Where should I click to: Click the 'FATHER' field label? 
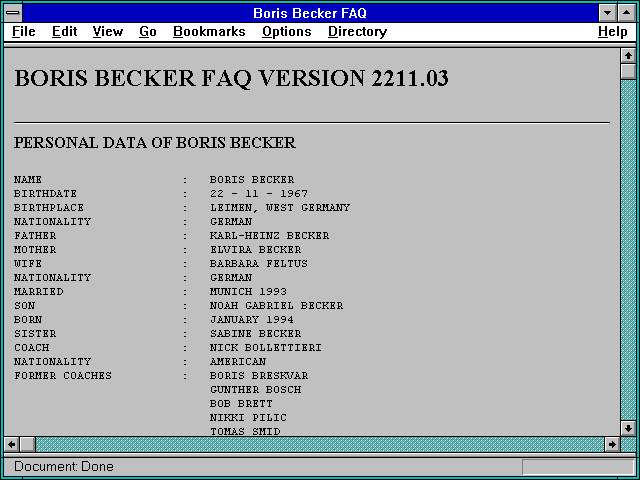tap(35, 236)
